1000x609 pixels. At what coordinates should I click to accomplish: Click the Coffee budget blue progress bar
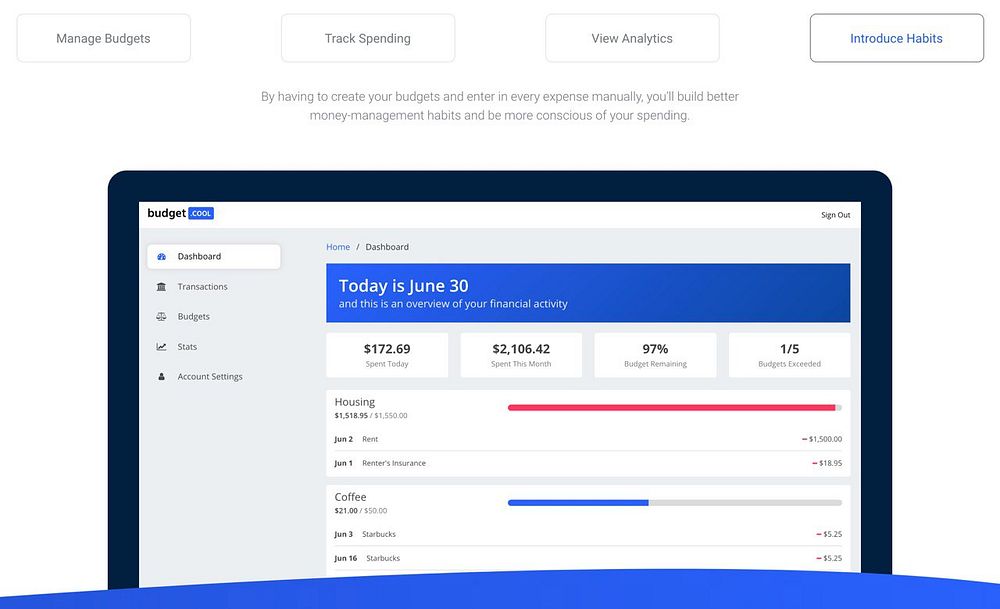point(675,503)
